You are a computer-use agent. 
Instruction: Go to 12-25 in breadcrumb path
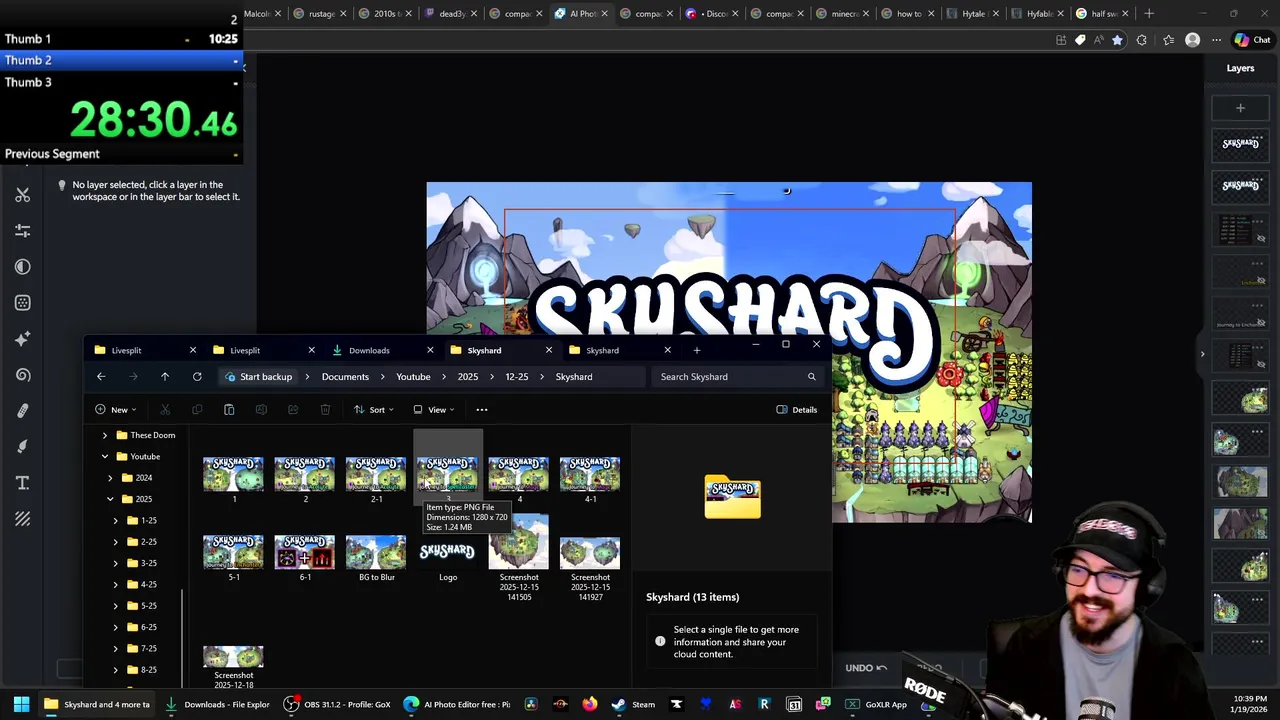tap(516, 377)
